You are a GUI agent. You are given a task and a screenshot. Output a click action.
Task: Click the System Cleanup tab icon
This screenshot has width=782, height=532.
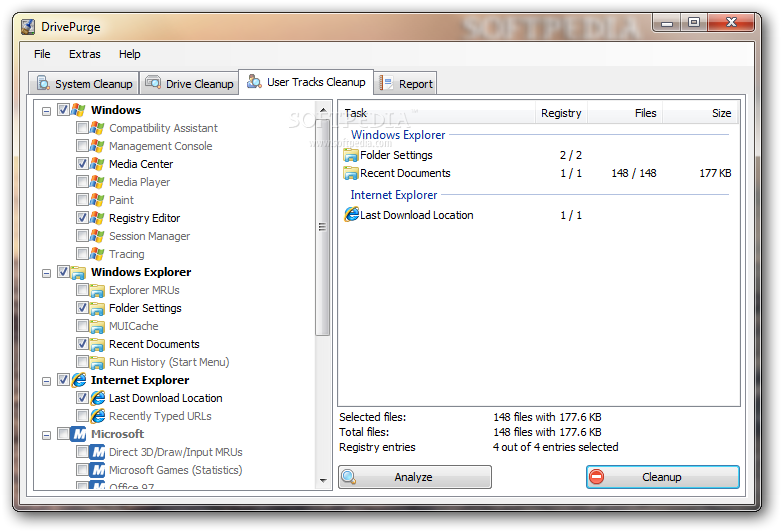[43, 83]
